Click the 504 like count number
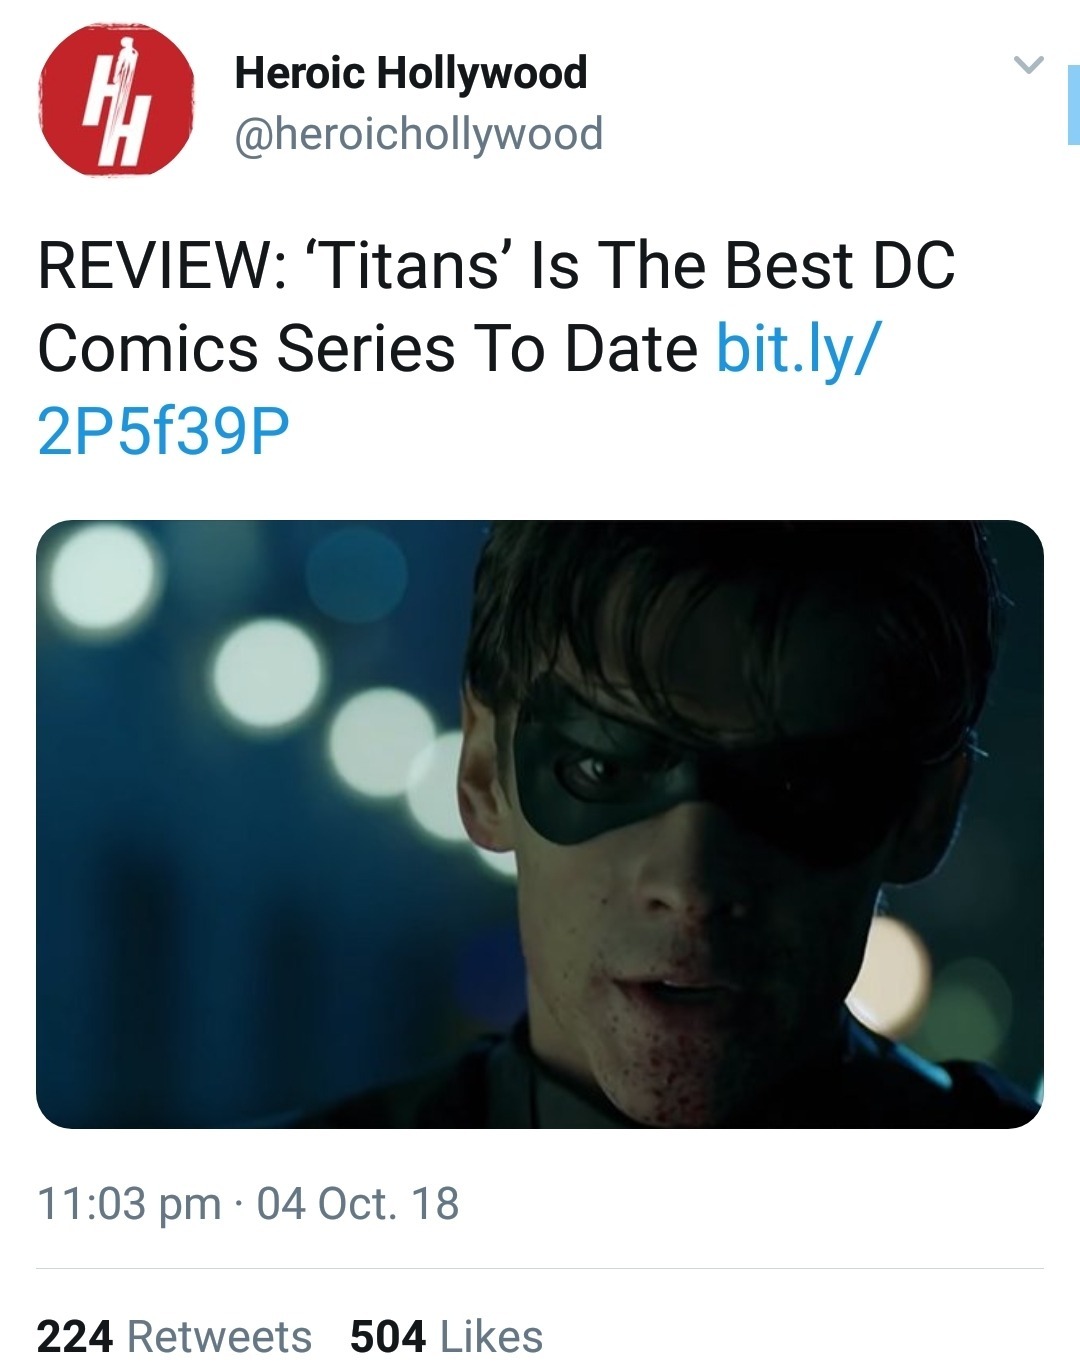The height and width of the screenshot is (1369, 1080). (388, 1337)
